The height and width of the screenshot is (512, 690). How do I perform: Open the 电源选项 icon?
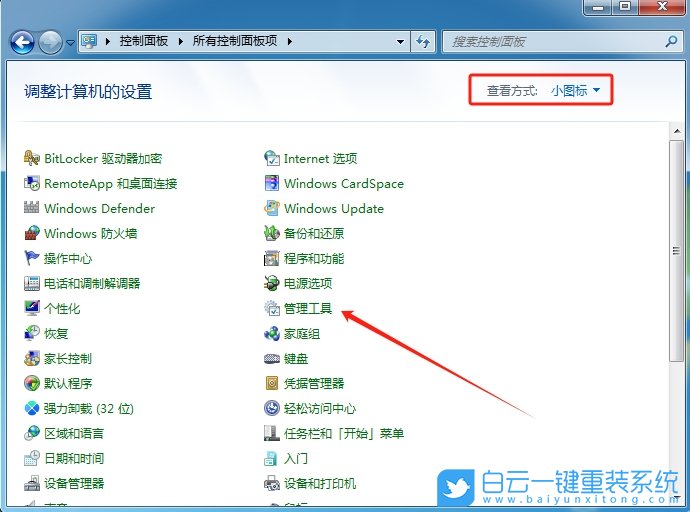click(272, 283)
